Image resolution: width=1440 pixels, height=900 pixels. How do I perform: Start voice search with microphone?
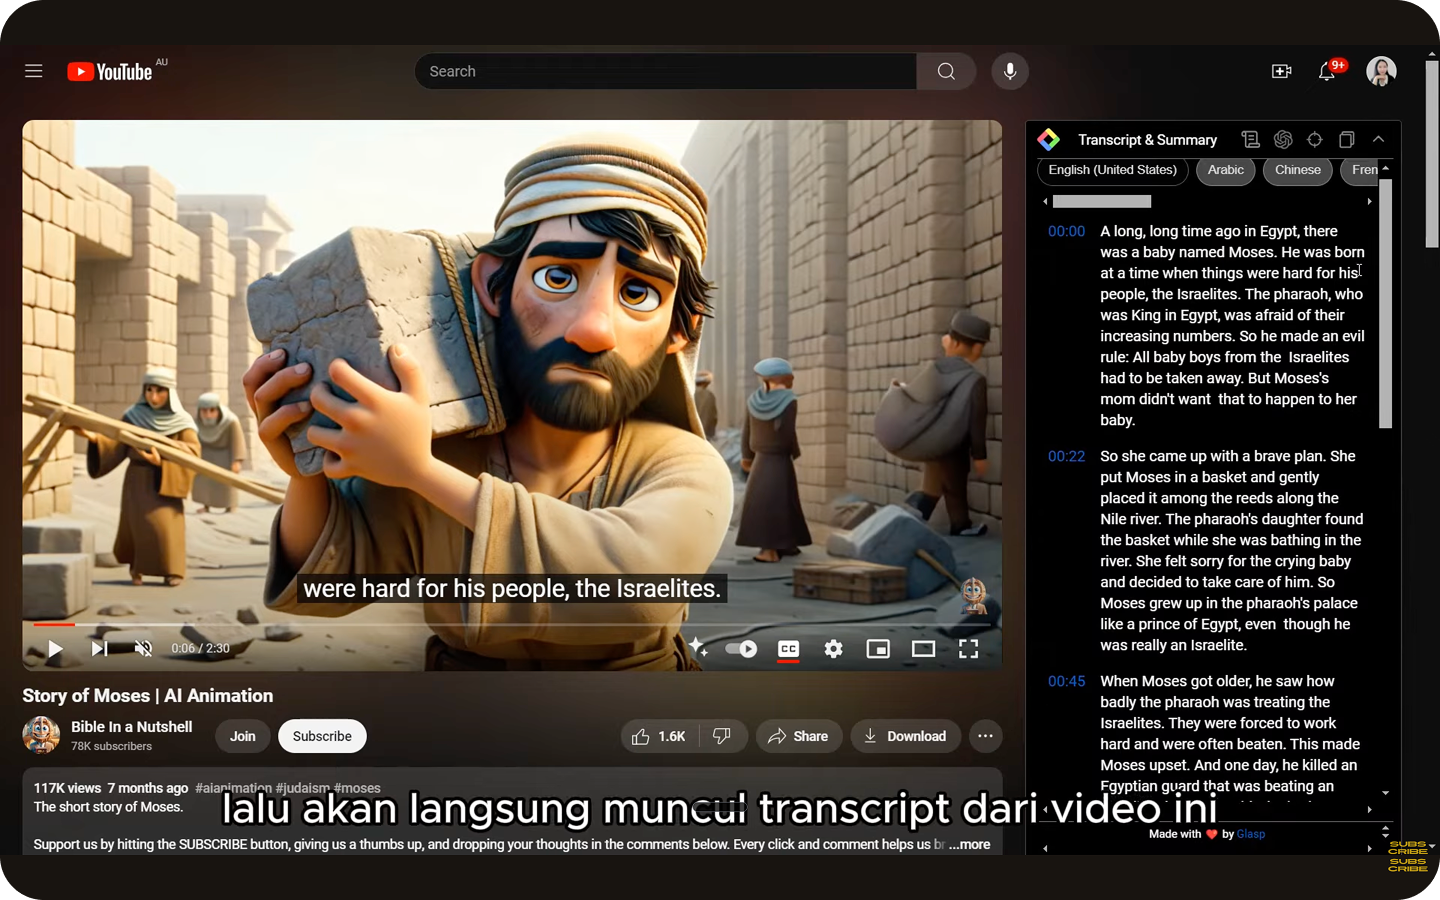point(1010,71)
